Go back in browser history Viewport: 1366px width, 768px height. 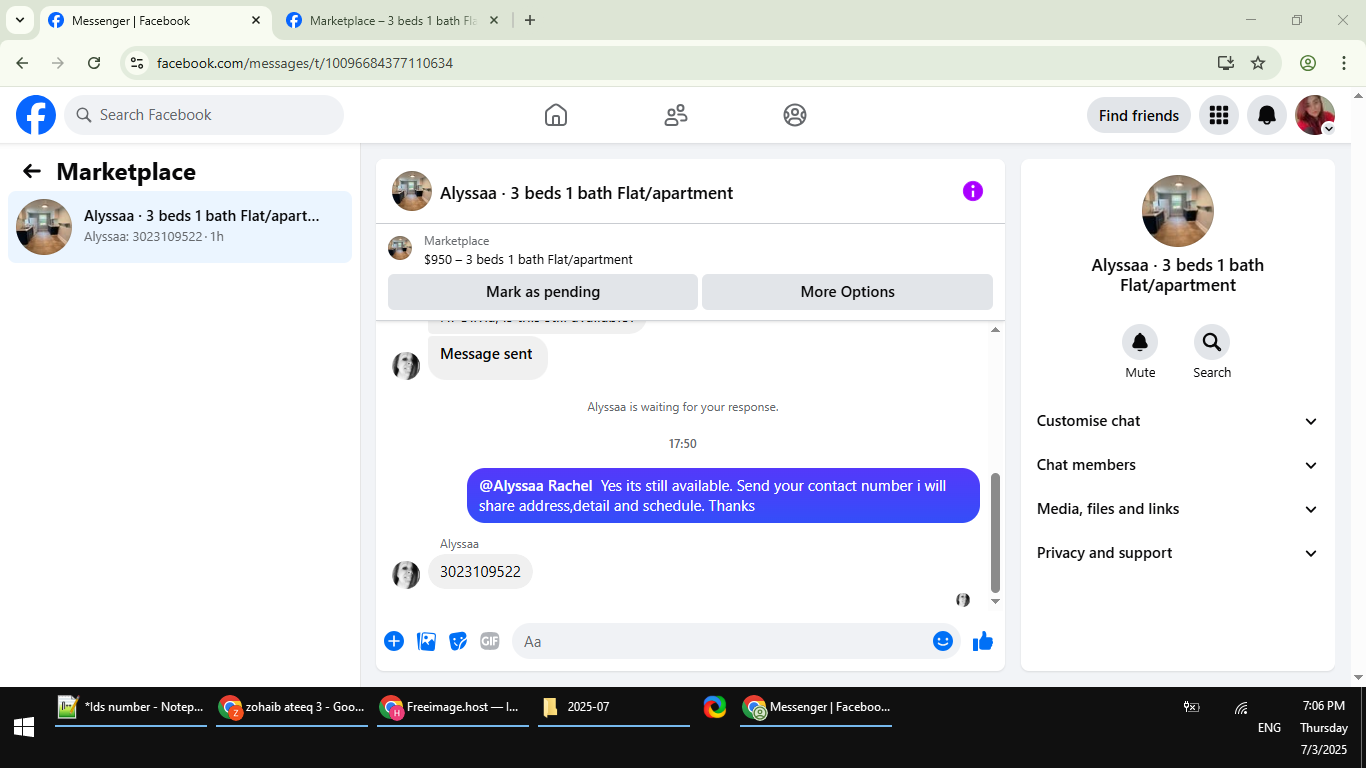[x=22, y=63]
